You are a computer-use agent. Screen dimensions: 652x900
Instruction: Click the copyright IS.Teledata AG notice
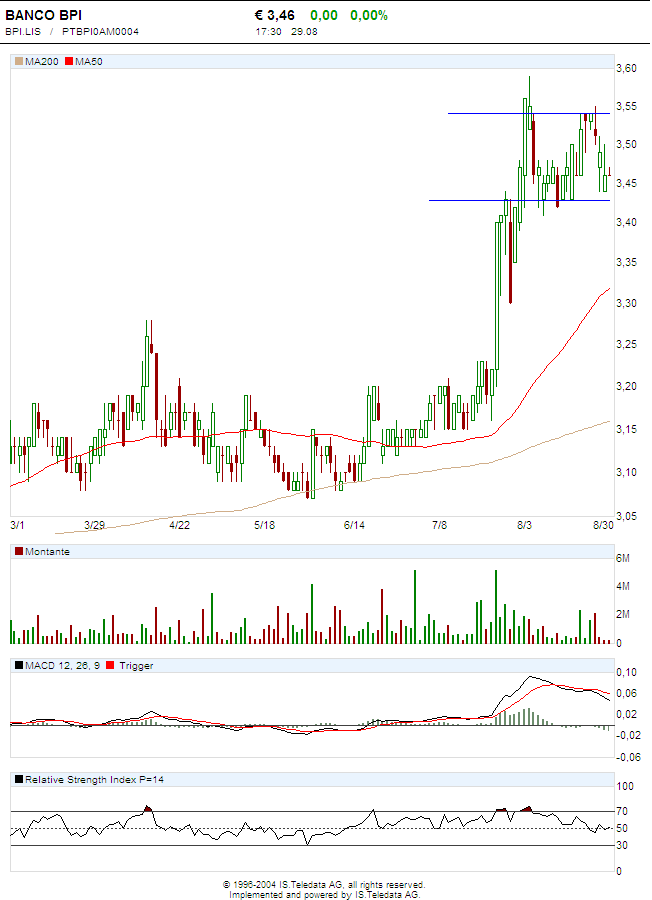(324, 885)
